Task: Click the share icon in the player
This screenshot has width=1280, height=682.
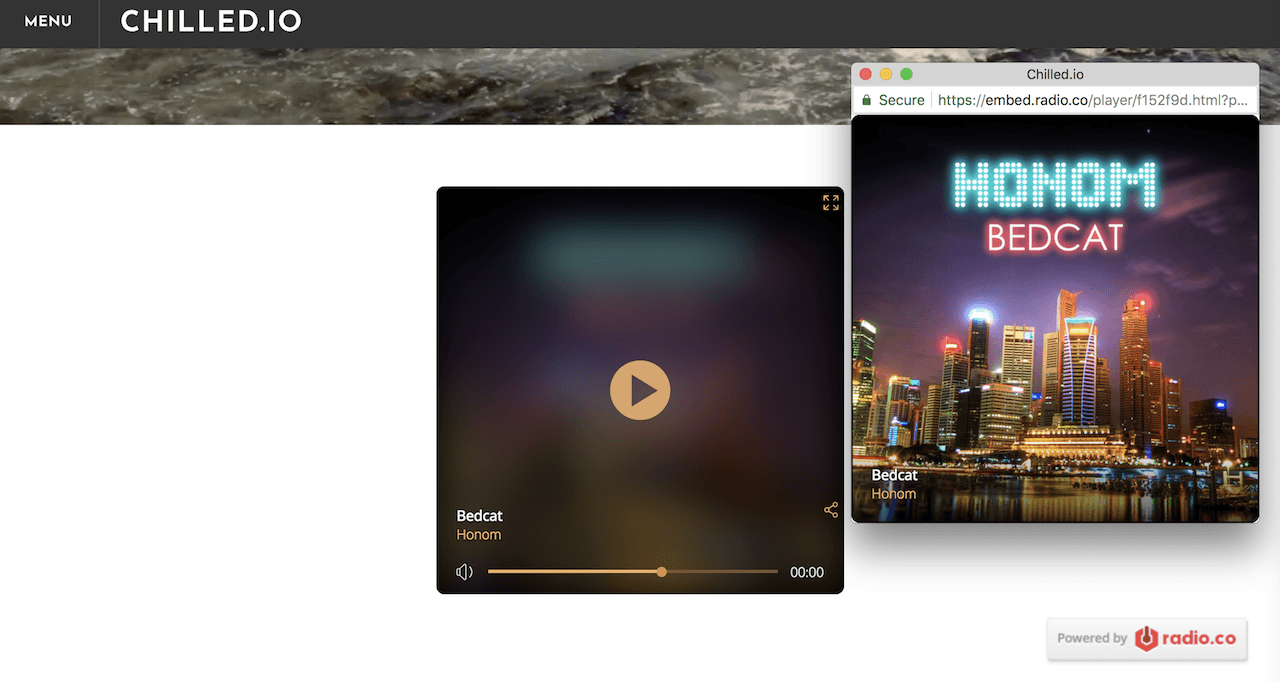Action: tap(830, 510)
